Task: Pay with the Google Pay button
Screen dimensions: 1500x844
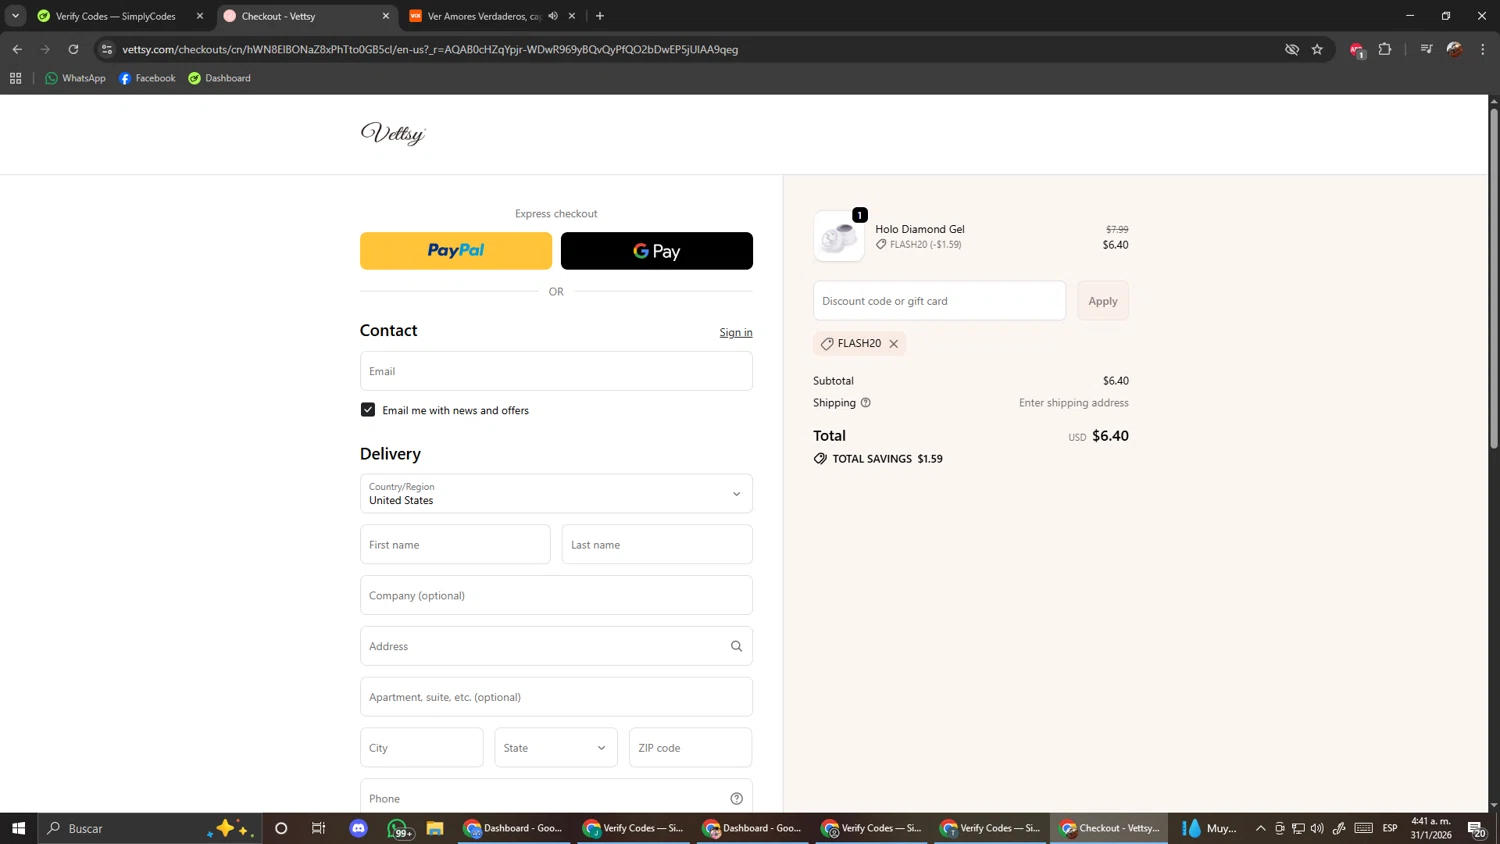Action: (656, 251)
